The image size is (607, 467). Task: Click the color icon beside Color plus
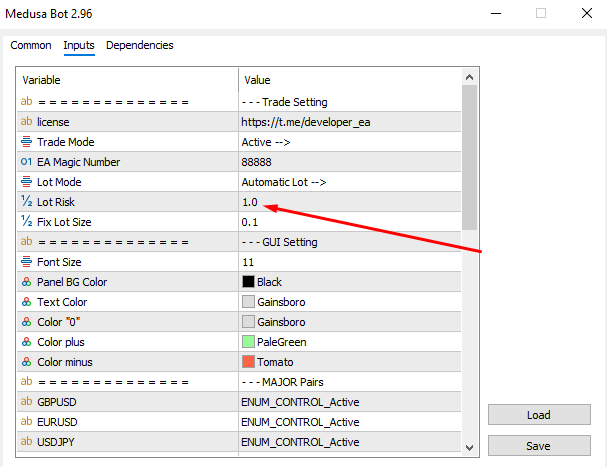(26, 342)
